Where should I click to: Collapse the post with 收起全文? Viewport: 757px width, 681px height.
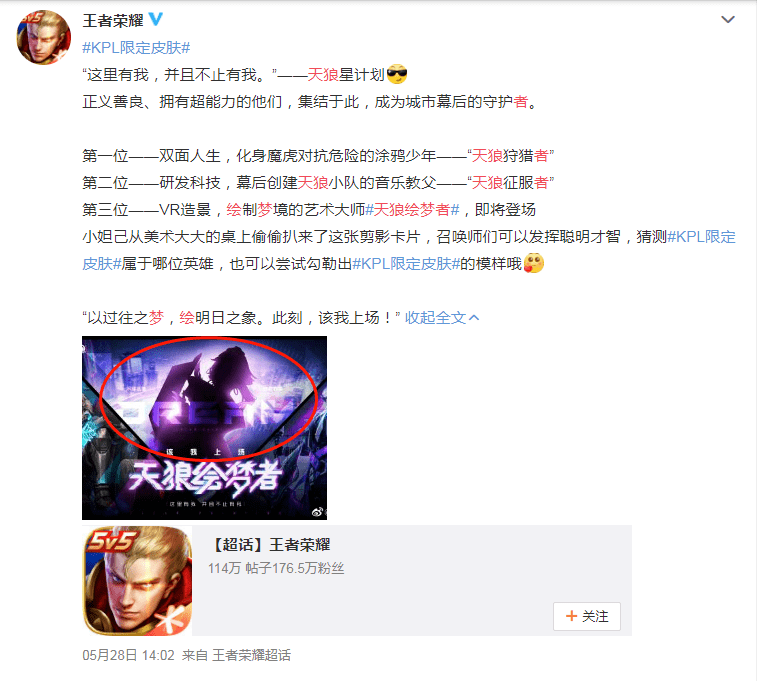click(442, 318)
